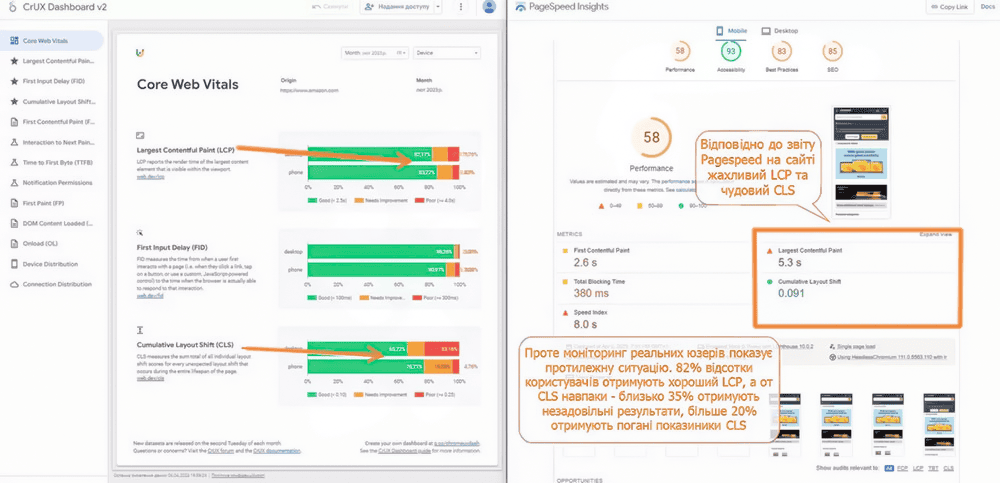1000x483 pixels.
Task: Click the PageSpeed Insights logo icon
Action: (x=520, y=7)
